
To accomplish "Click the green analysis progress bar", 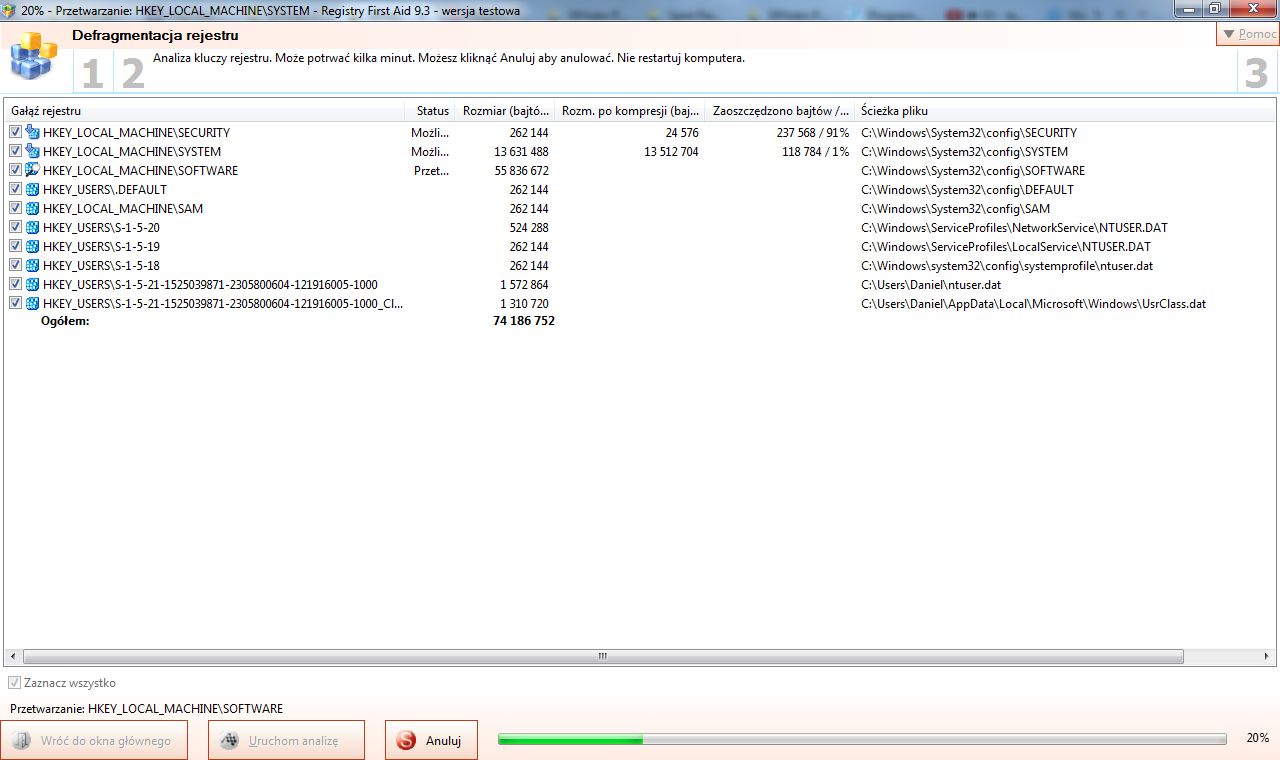I will [862, 739].
